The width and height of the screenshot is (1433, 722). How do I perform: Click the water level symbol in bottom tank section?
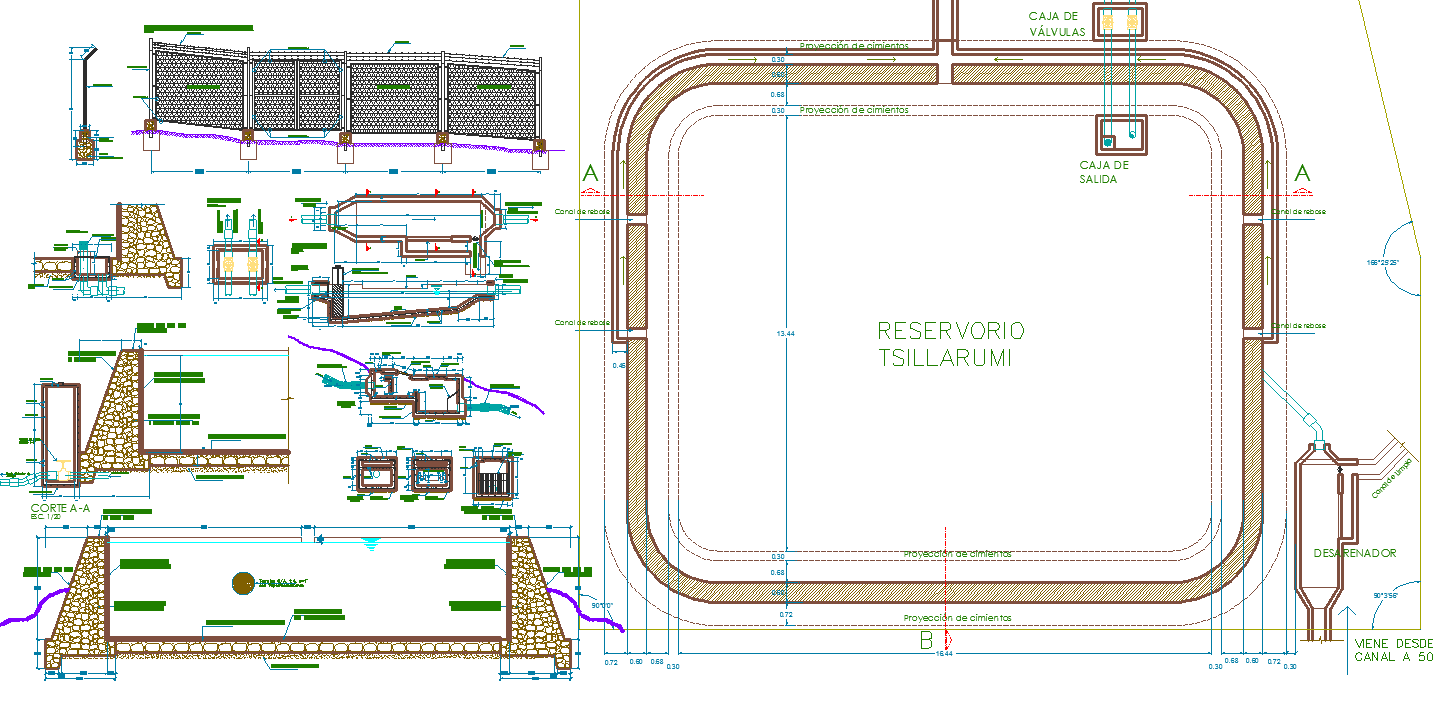point(370,543)
